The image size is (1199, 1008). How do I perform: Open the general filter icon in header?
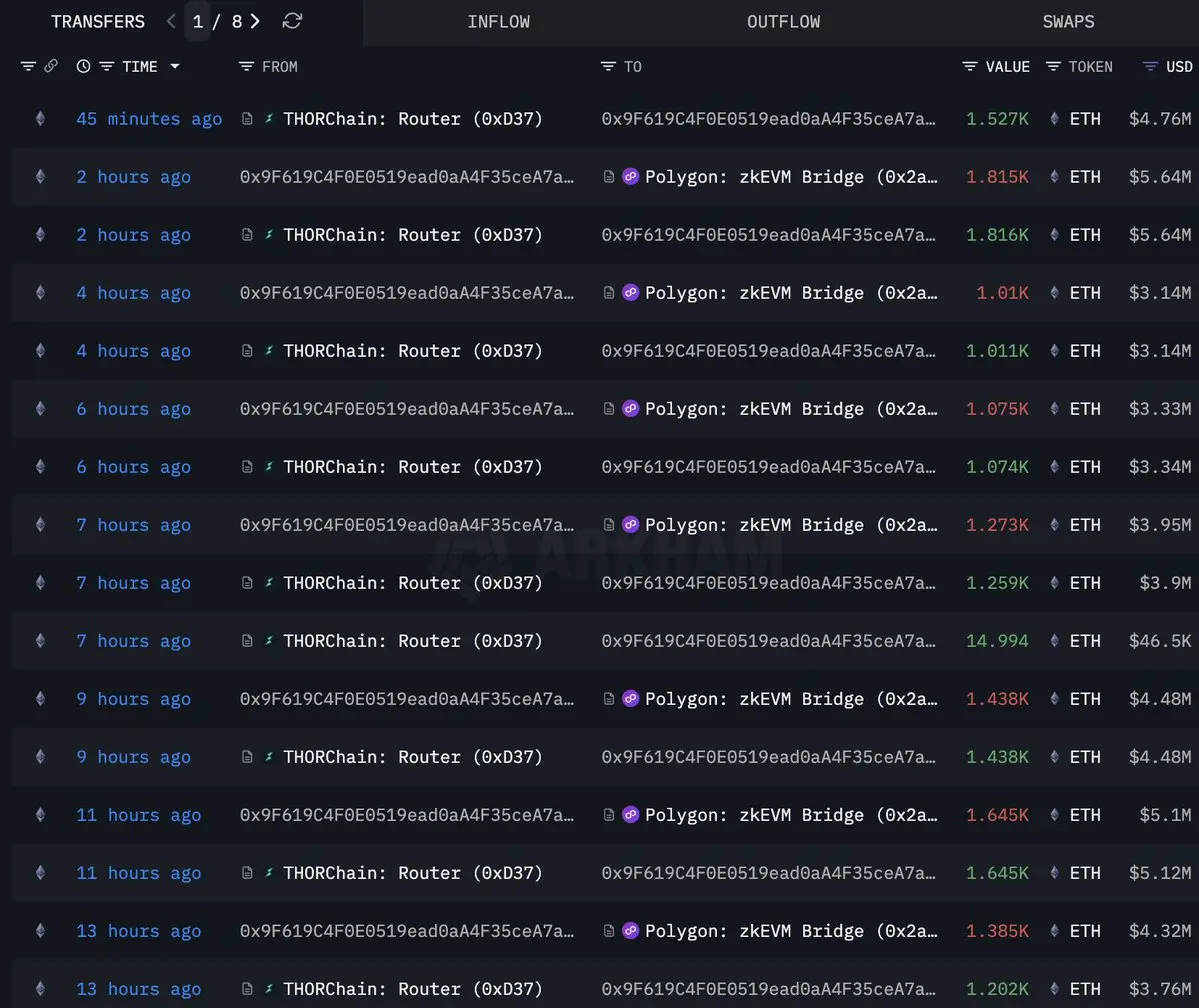click(28, 67)
